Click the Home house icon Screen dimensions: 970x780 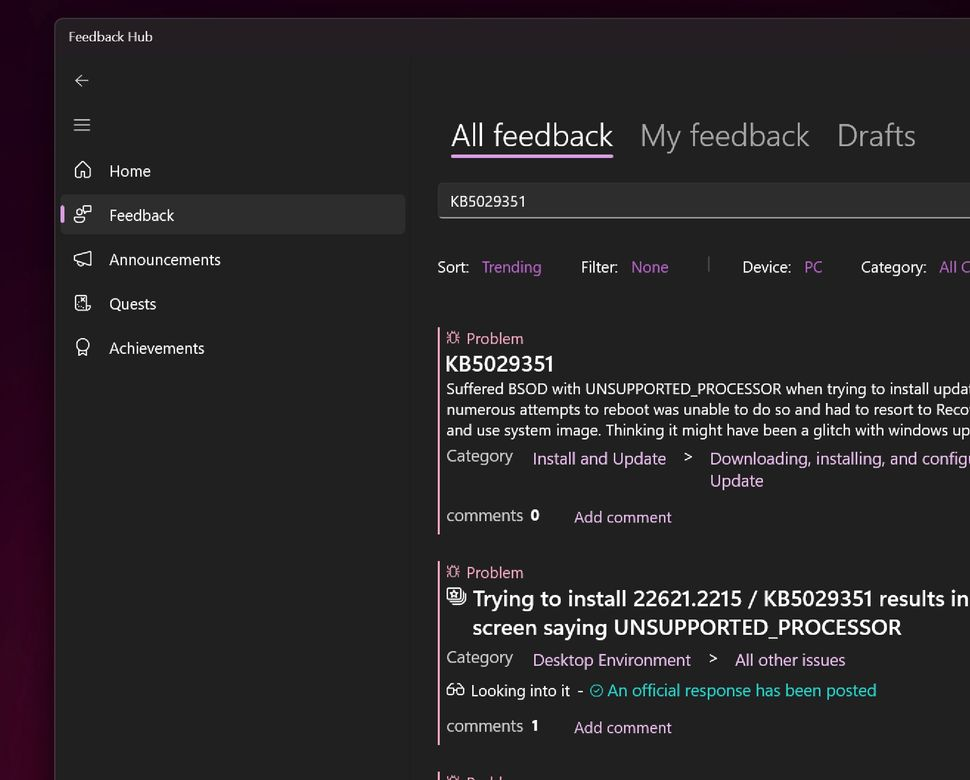[x=83, y=170]
